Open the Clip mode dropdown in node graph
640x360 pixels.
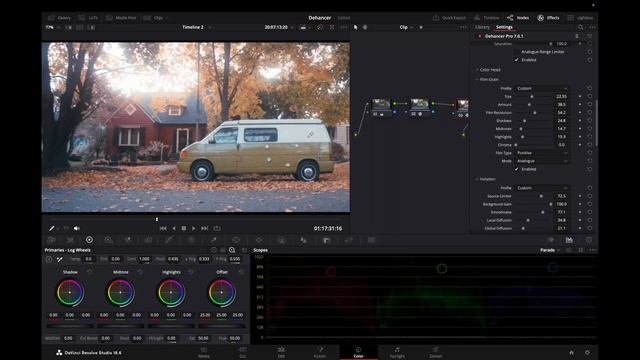(x=406, y=27)
